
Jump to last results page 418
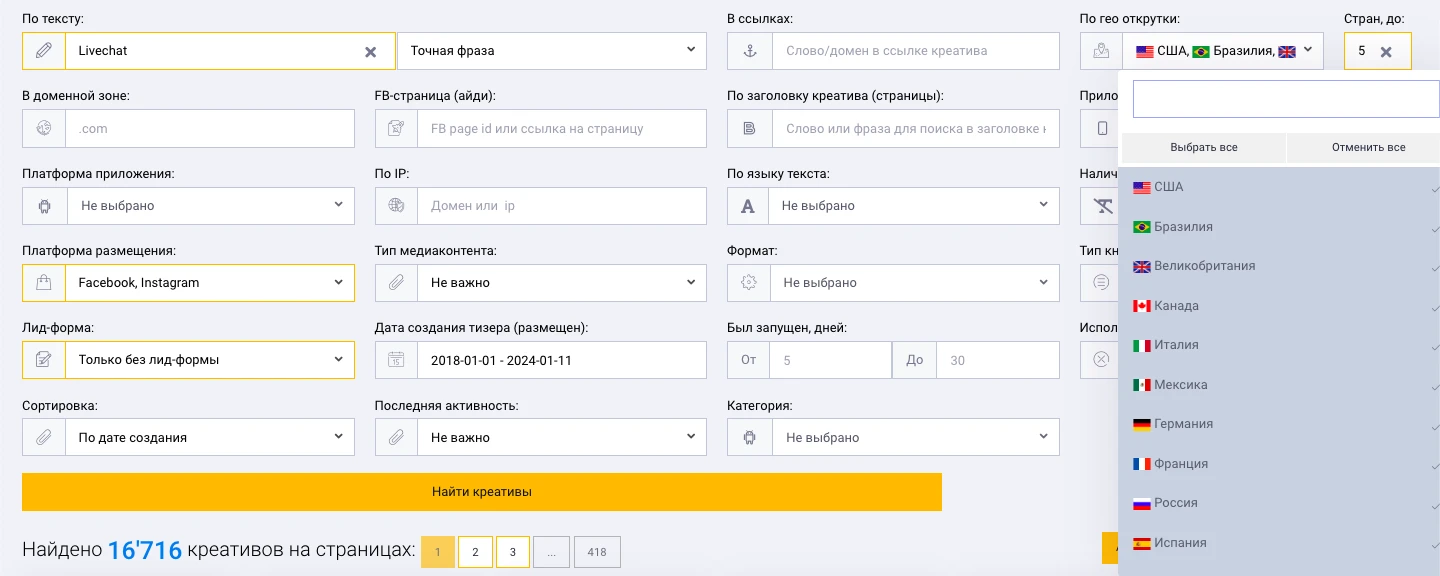[x=597, y=552]
